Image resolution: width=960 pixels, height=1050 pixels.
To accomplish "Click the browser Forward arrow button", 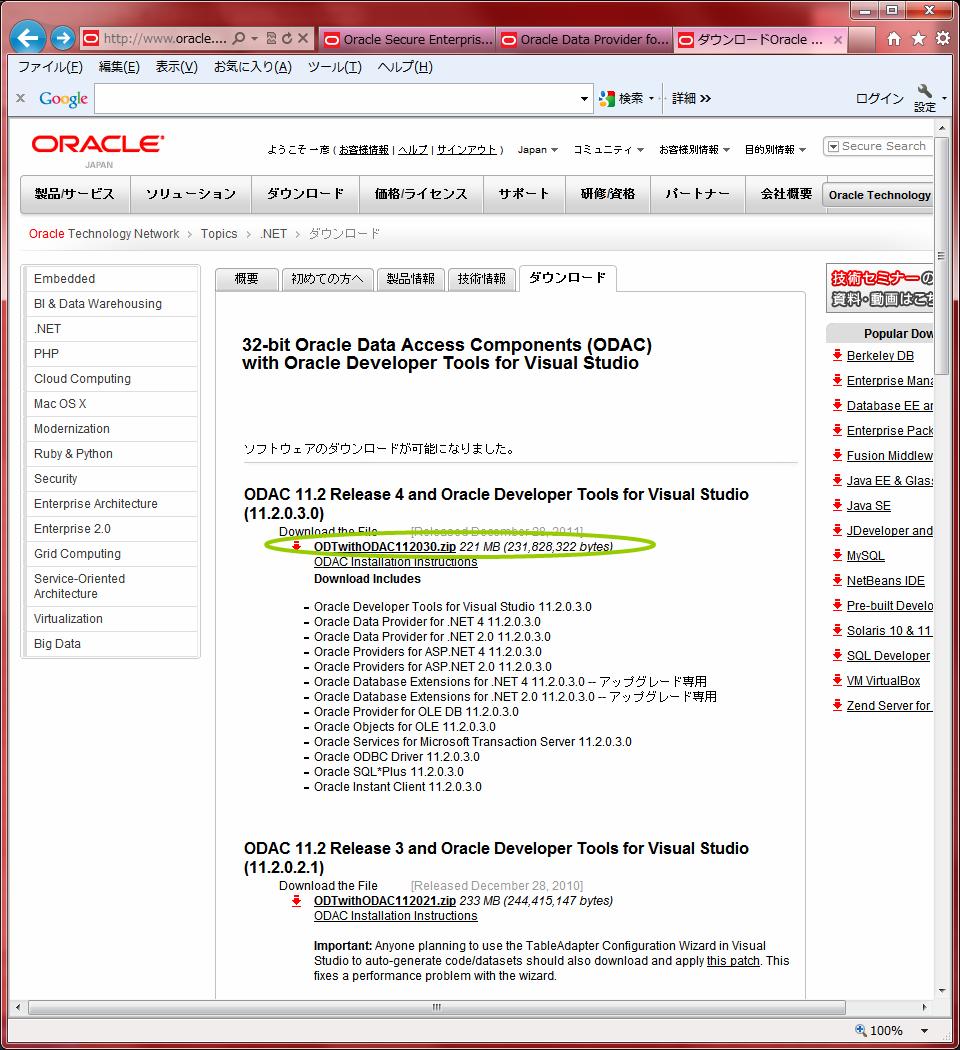I will coord(62,39).
